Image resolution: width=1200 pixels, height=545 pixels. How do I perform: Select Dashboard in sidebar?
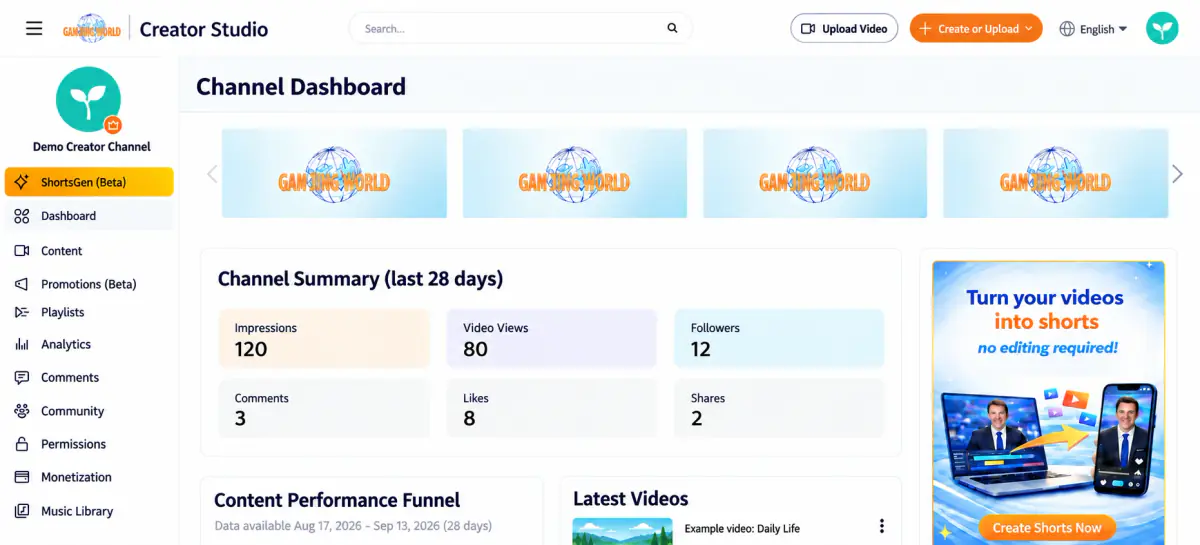pyautogui.click(x=89, y=216)
